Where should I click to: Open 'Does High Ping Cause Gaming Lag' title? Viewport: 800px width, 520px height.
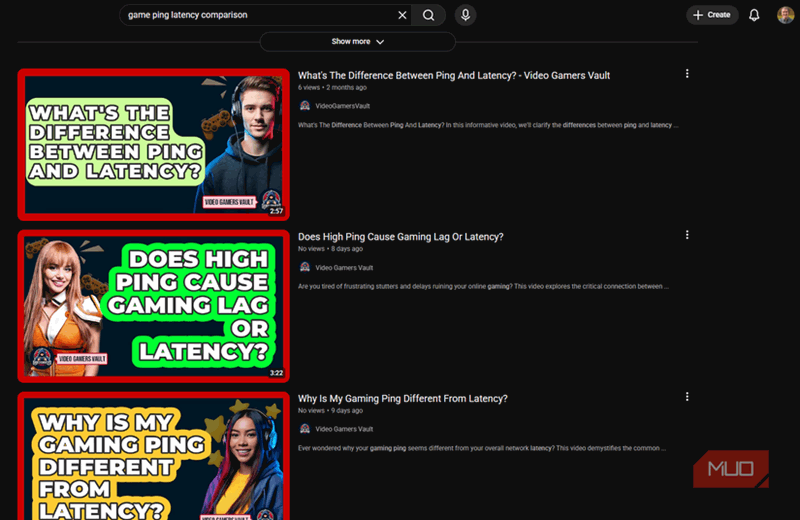[400, 237]
